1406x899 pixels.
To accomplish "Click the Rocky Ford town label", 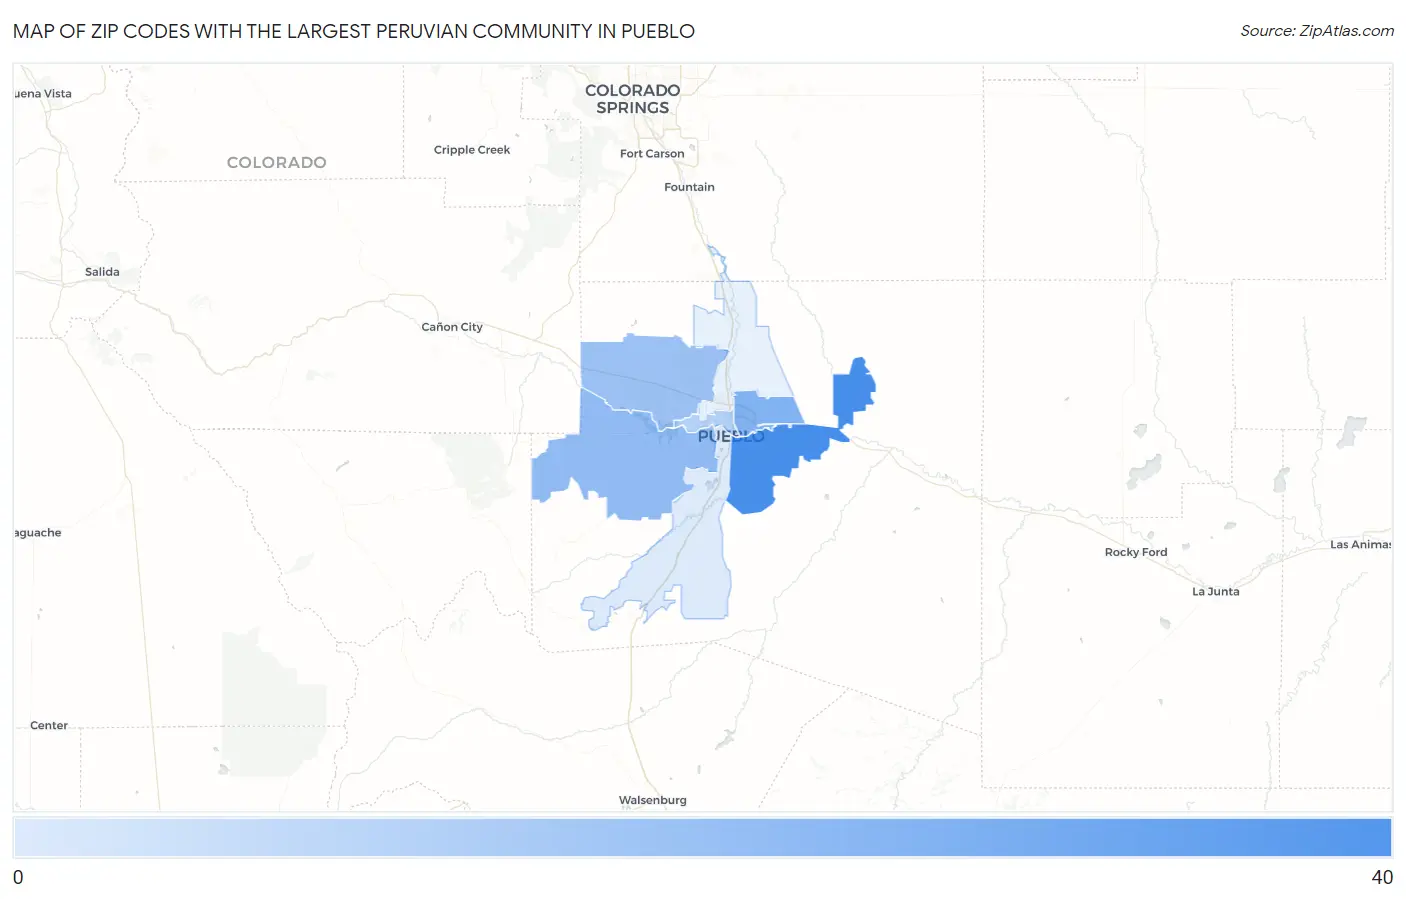I will tap(1136, 552).
